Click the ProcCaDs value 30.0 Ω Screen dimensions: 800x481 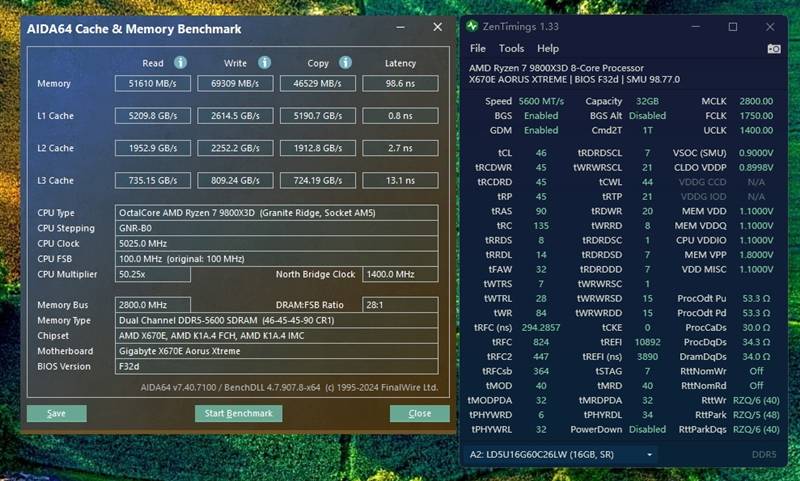pyautogui.click(x=756, y=327)
